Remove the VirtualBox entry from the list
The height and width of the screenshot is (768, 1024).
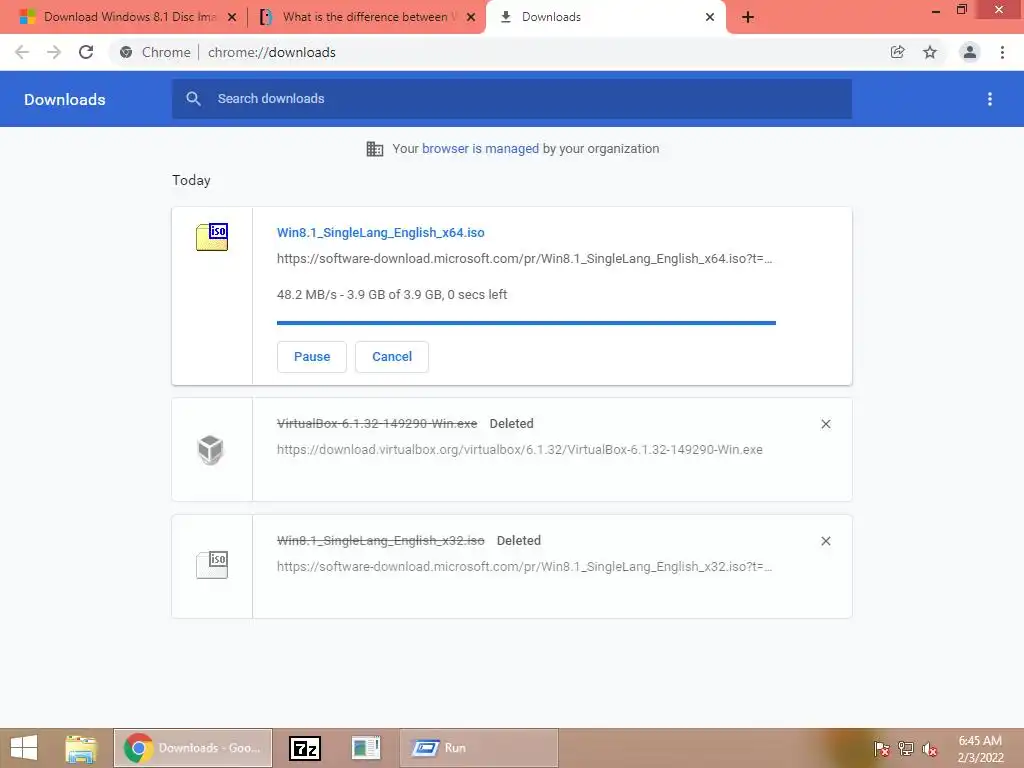tap(825, 424)
